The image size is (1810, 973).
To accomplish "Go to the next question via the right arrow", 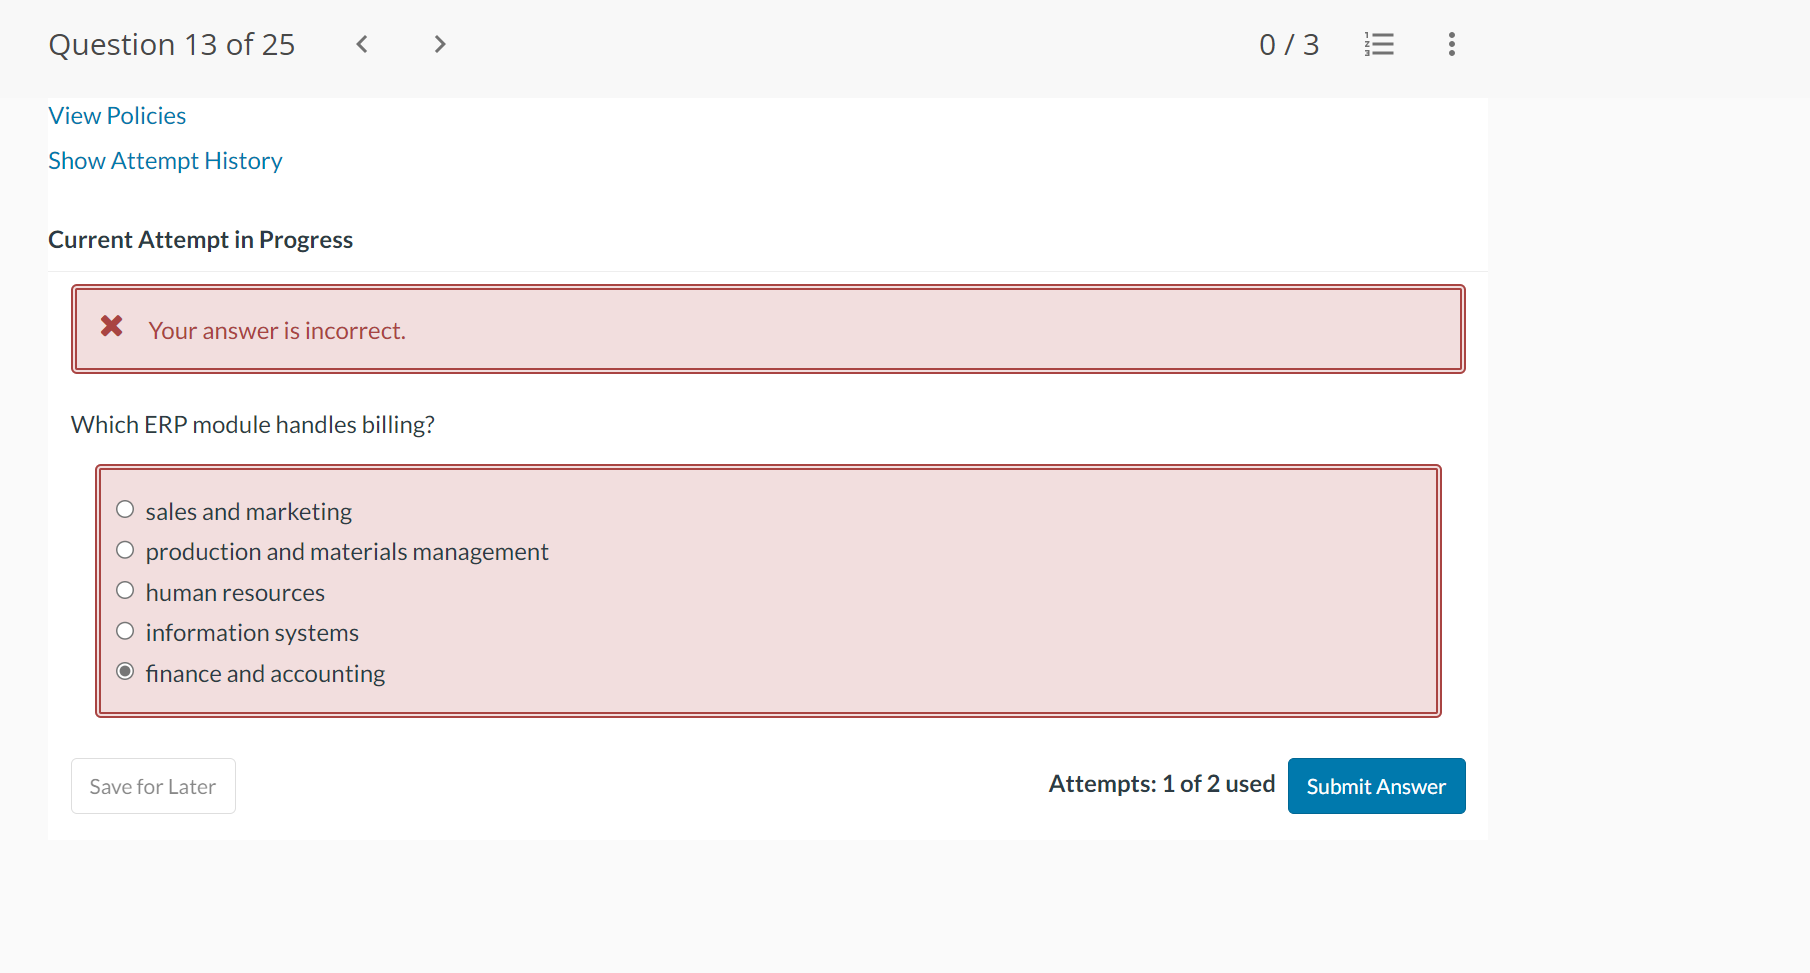I will (440, 44).
